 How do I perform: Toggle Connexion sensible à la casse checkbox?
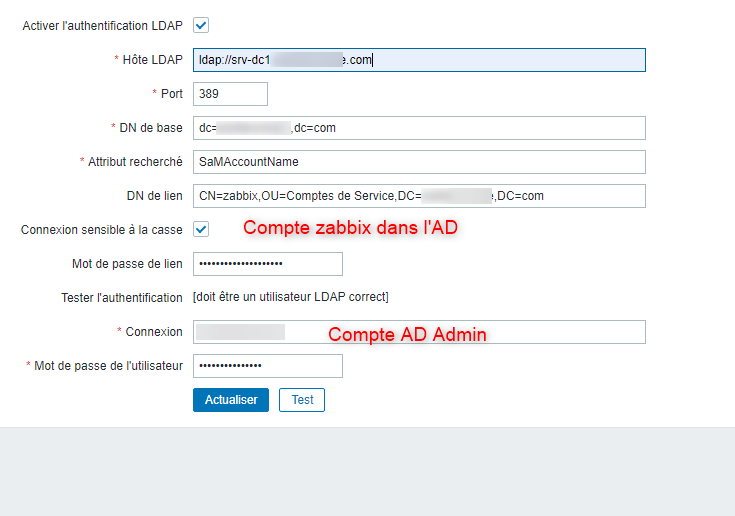point(201,230)
